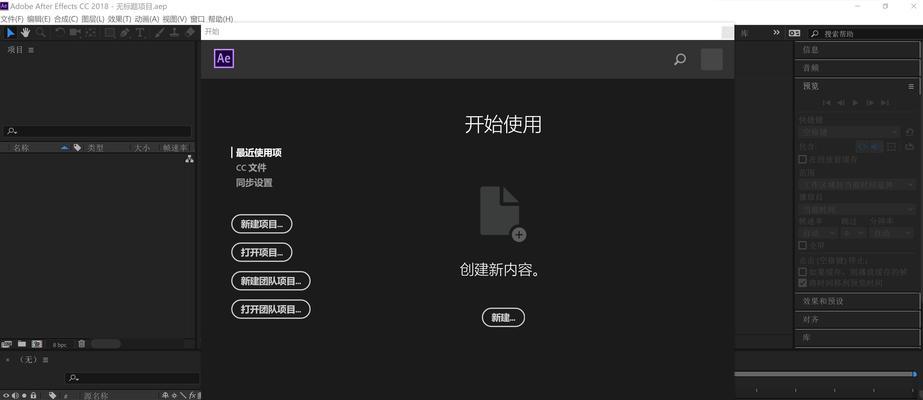Click the 打开项目 Open Project button
Screen dimensions: 923x400
coord(262,252)
